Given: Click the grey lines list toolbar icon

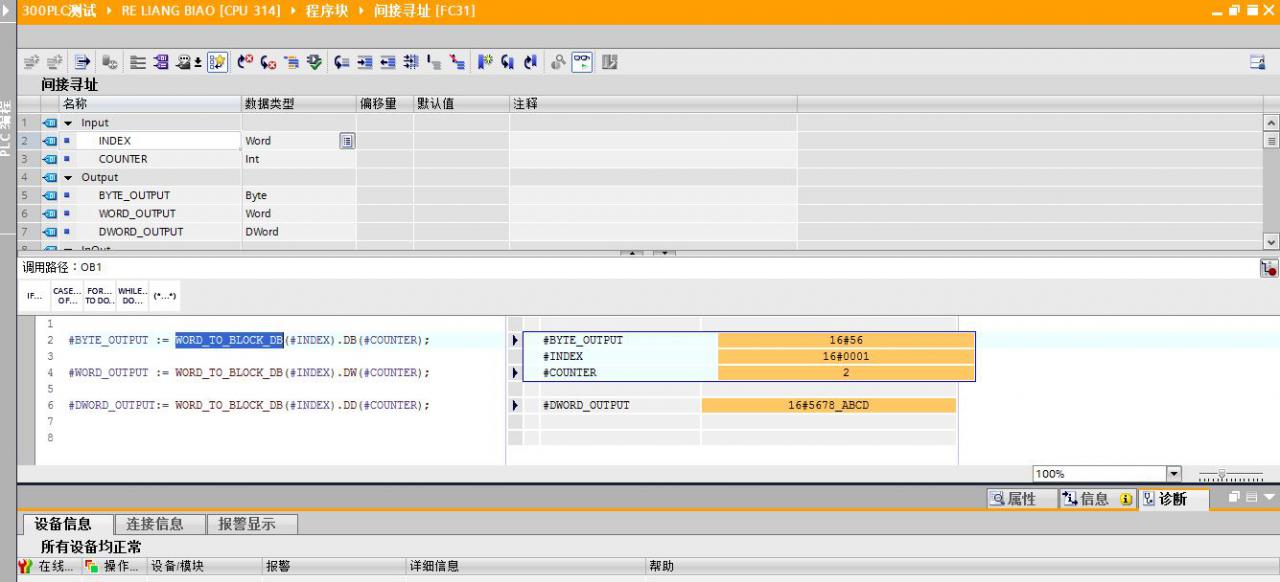Looking at the screenshot, I should click(138, 62).
